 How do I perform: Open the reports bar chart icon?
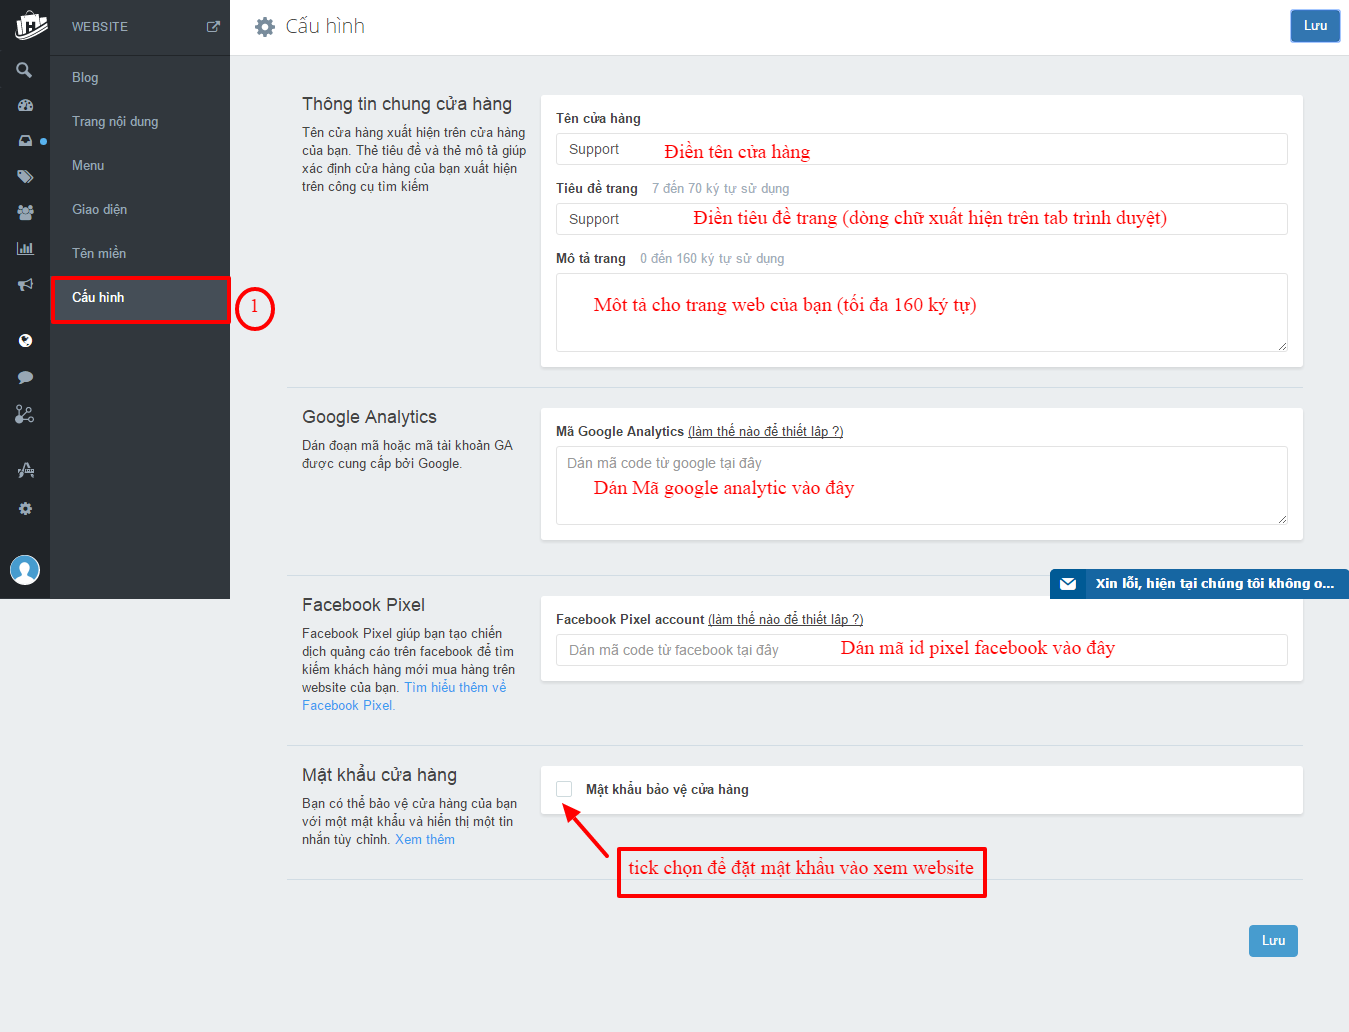pyautogui.click(x=25, y=248)
